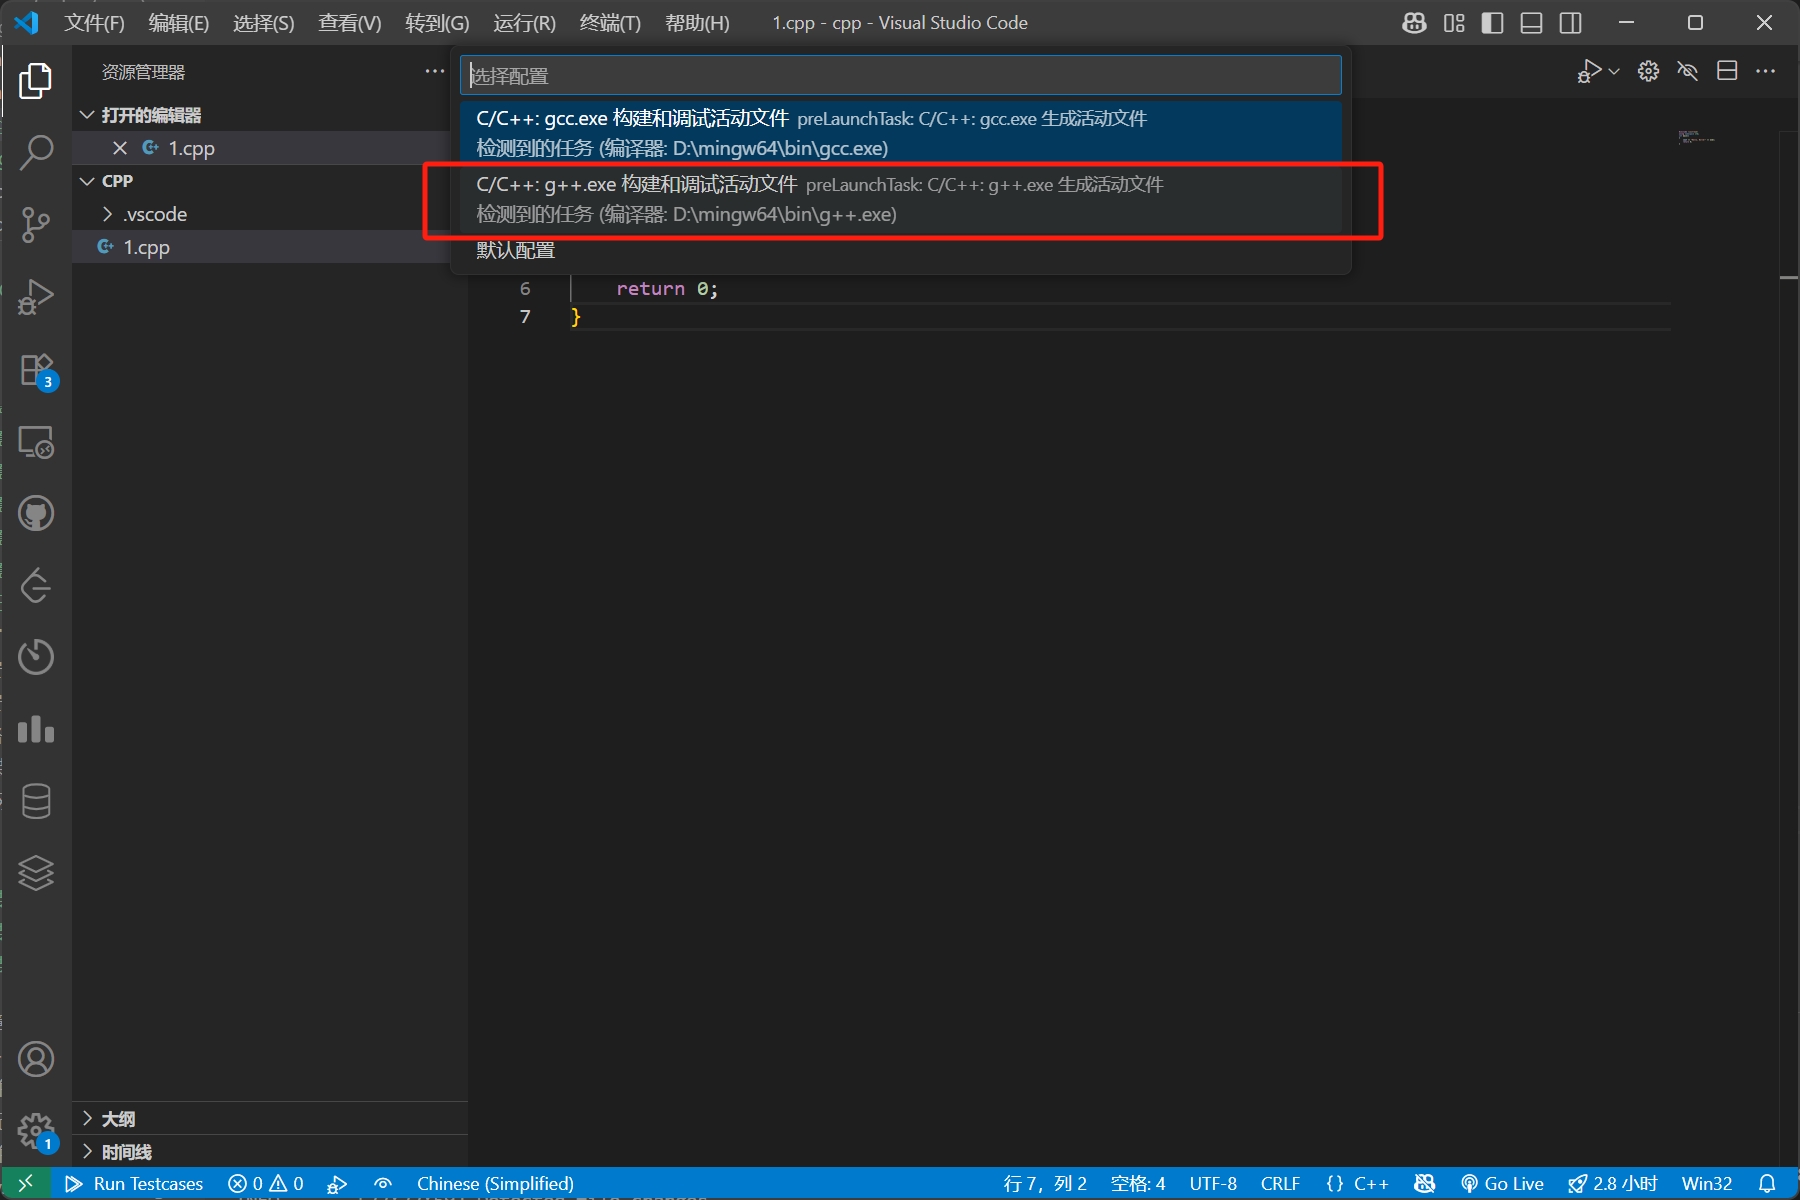Toggle the bottom panel layout button
The width and height of the screenshot is (1800, 1200).
coord(1531,23)
